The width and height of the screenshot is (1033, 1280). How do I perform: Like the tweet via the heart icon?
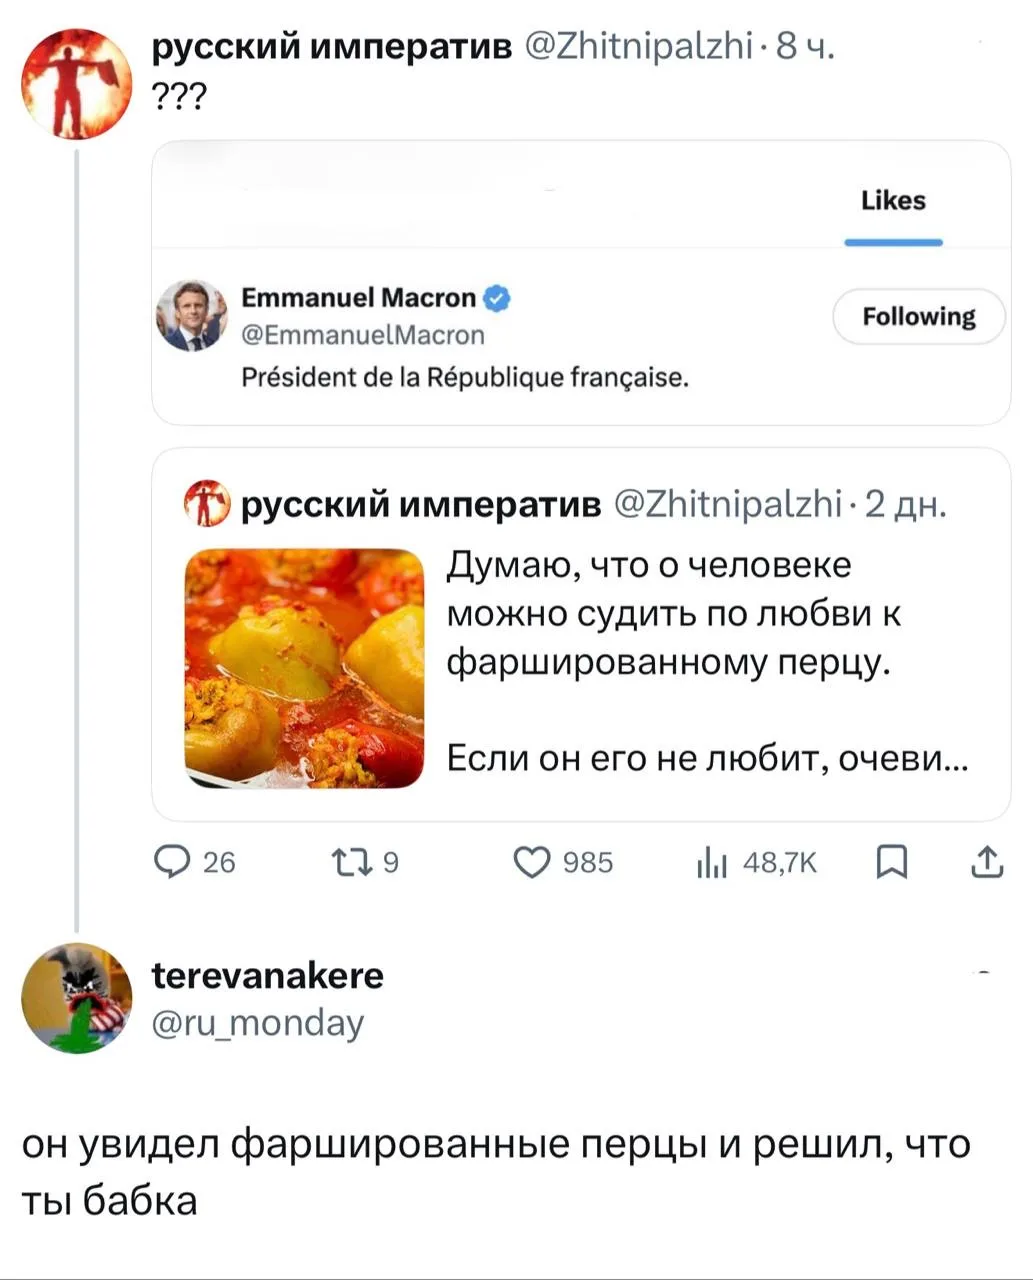point(531,862)
